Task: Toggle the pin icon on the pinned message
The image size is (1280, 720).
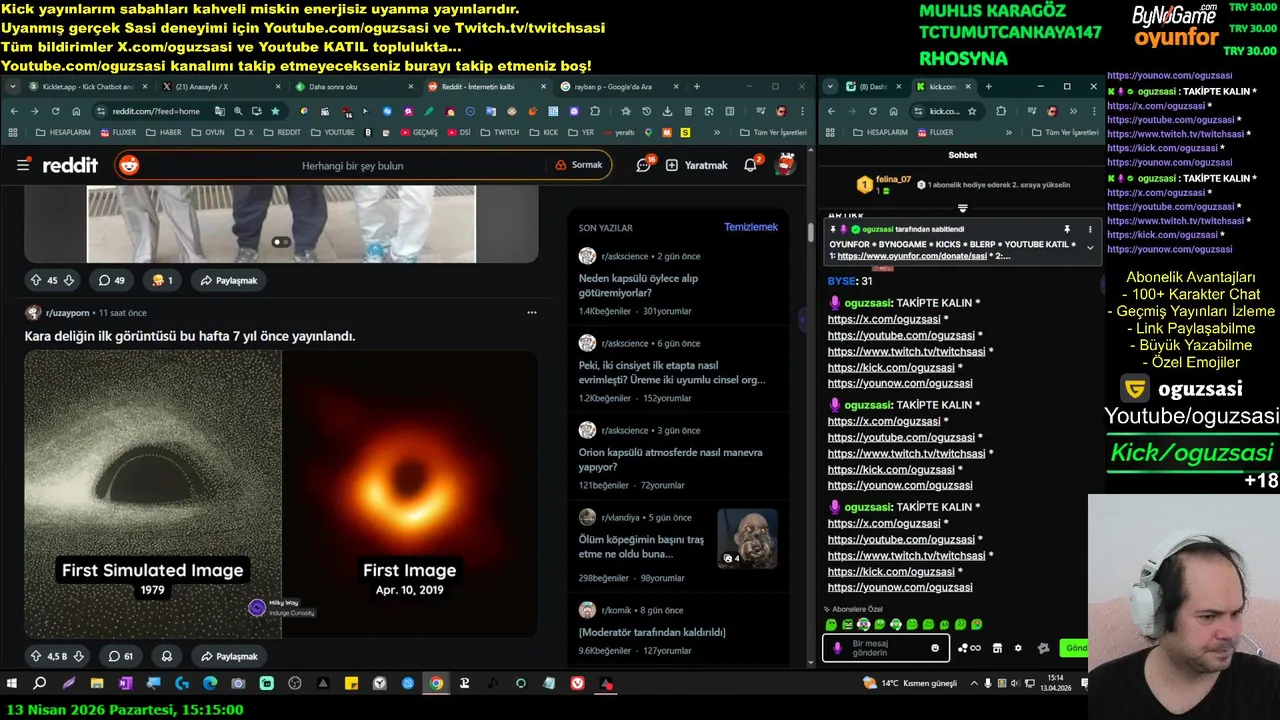Action: click(1067, 229)
